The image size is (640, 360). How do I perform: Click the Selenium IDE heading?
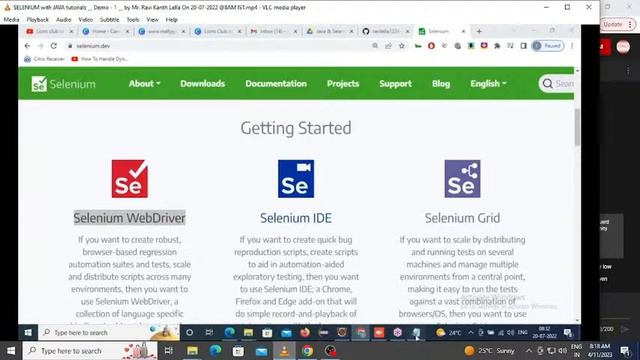pyautogui.click(x=296, y=218)
